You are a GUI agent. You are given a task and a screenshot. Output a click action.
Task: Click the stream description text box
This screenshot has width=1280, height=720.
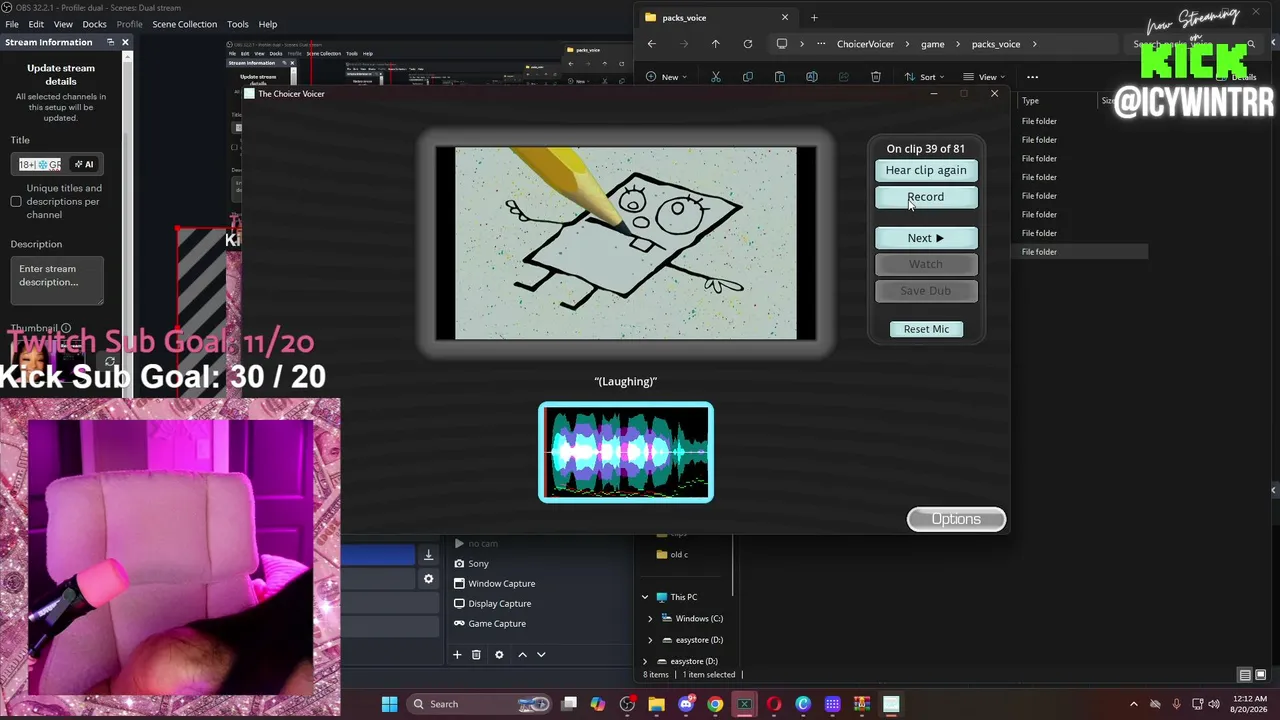click(57, 280)
